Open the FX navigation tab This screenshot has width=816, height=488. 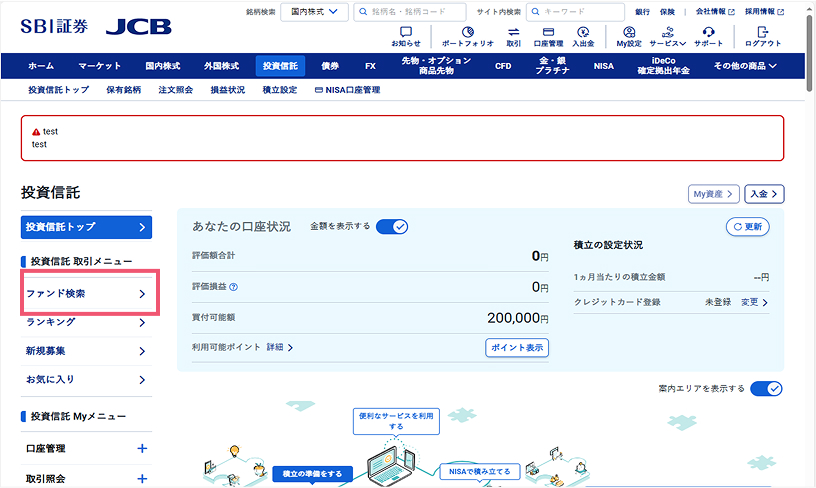point(370,66)
